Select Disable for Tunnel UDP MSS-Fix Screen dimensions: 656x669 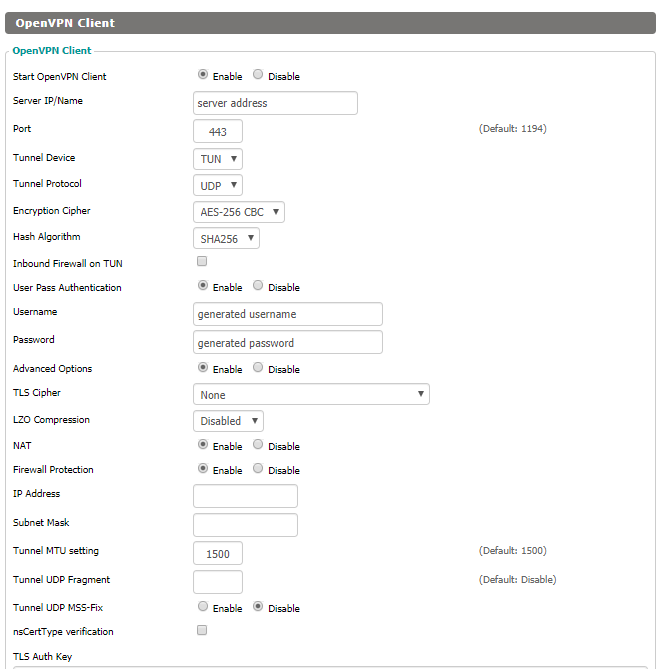click(258, 606)
